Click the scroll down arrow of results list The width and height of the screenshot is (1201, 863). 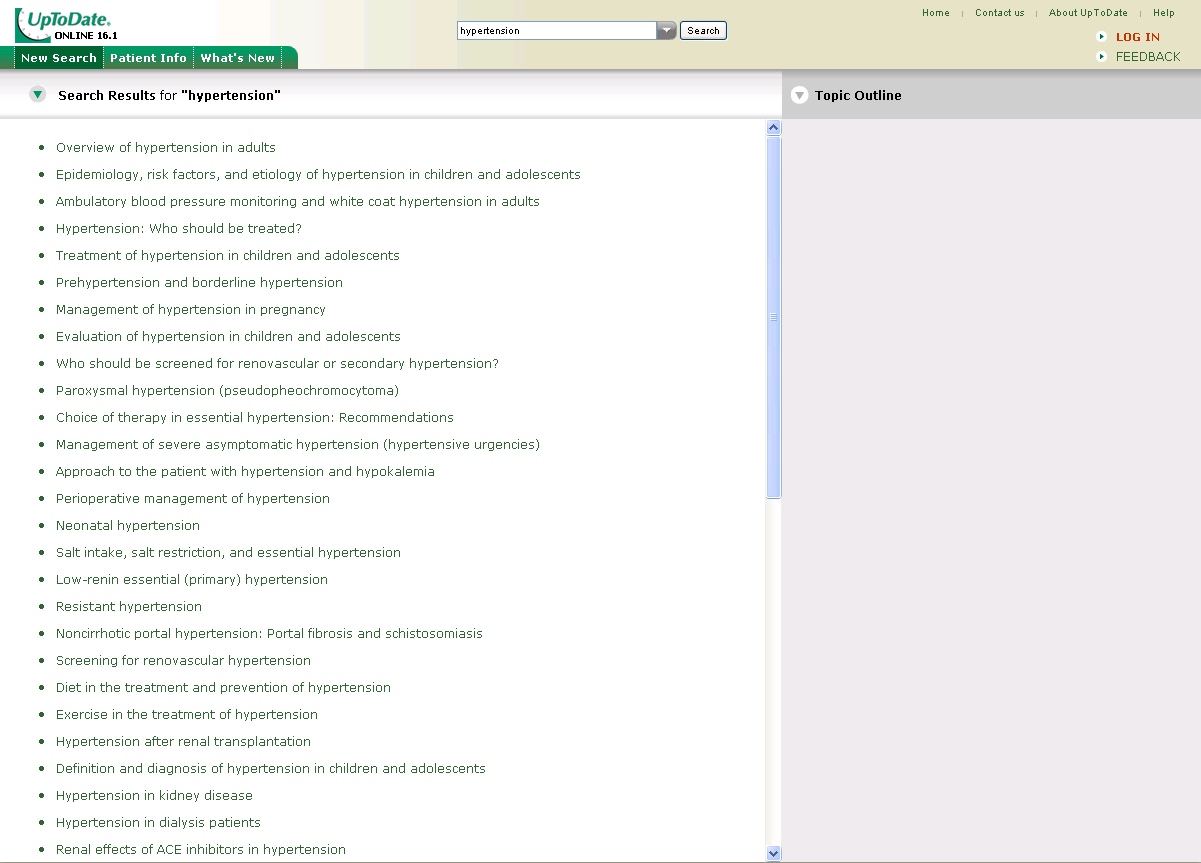(773, 853)
